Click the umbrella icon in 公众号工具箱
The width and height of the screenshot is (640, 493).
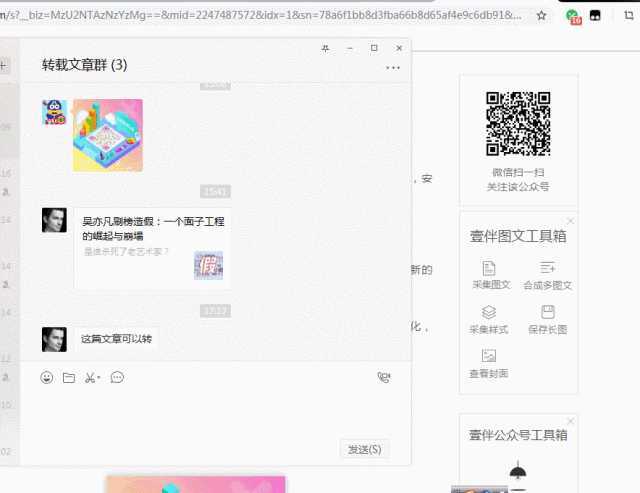pyautogui.click(x=518, y=470)
